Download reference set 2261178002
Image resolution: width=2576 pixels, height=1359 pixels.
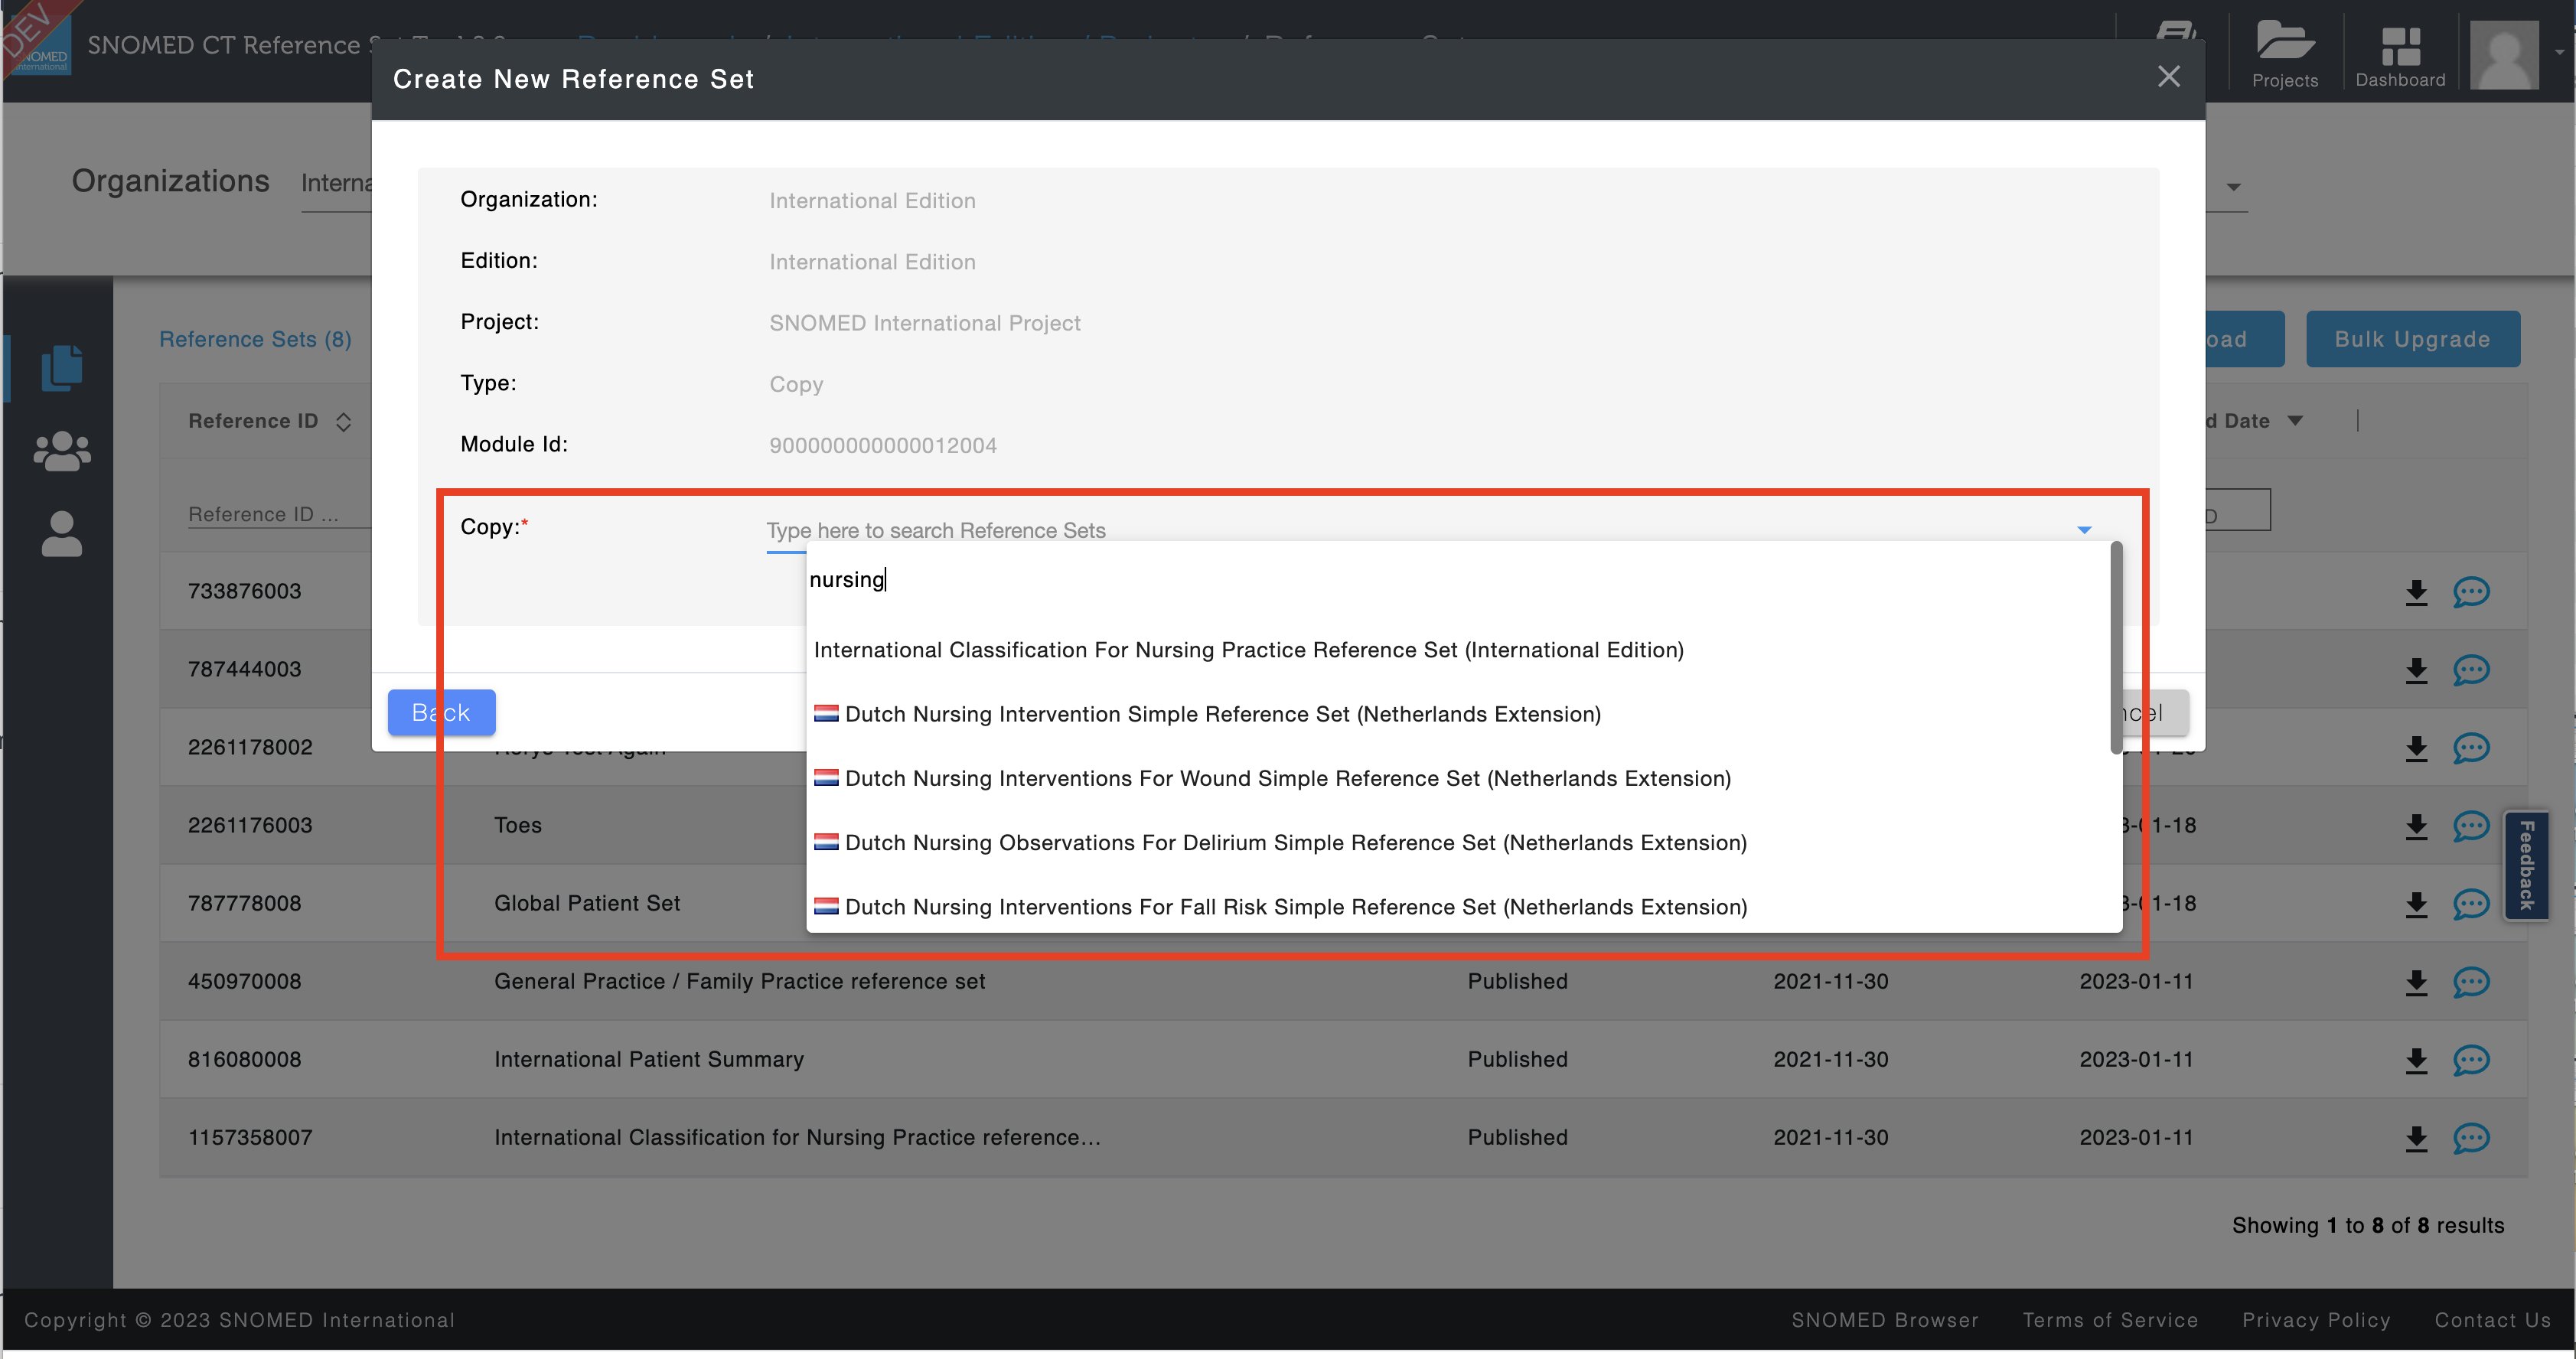[2417, 749]
